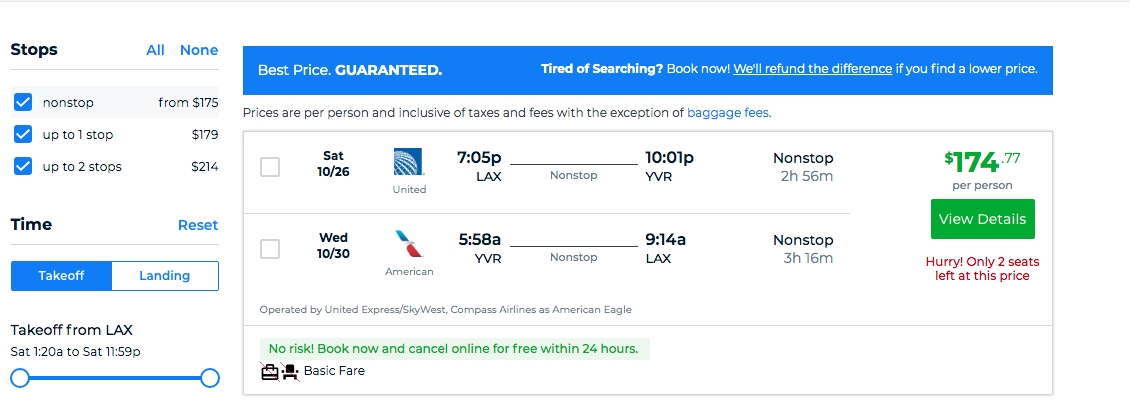
Task: Click the left takeoff time slider handle
Action: (20, 378)
